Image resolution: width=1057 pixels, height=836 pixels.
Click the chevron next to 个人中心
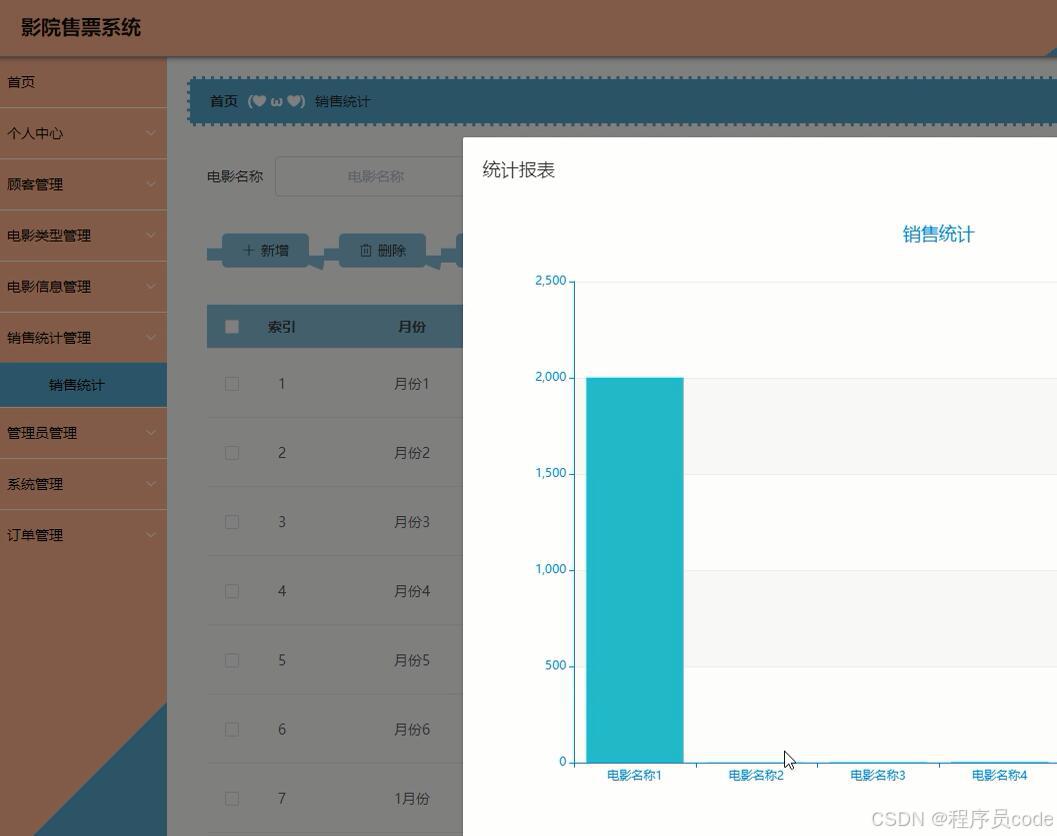click(151, 133)
